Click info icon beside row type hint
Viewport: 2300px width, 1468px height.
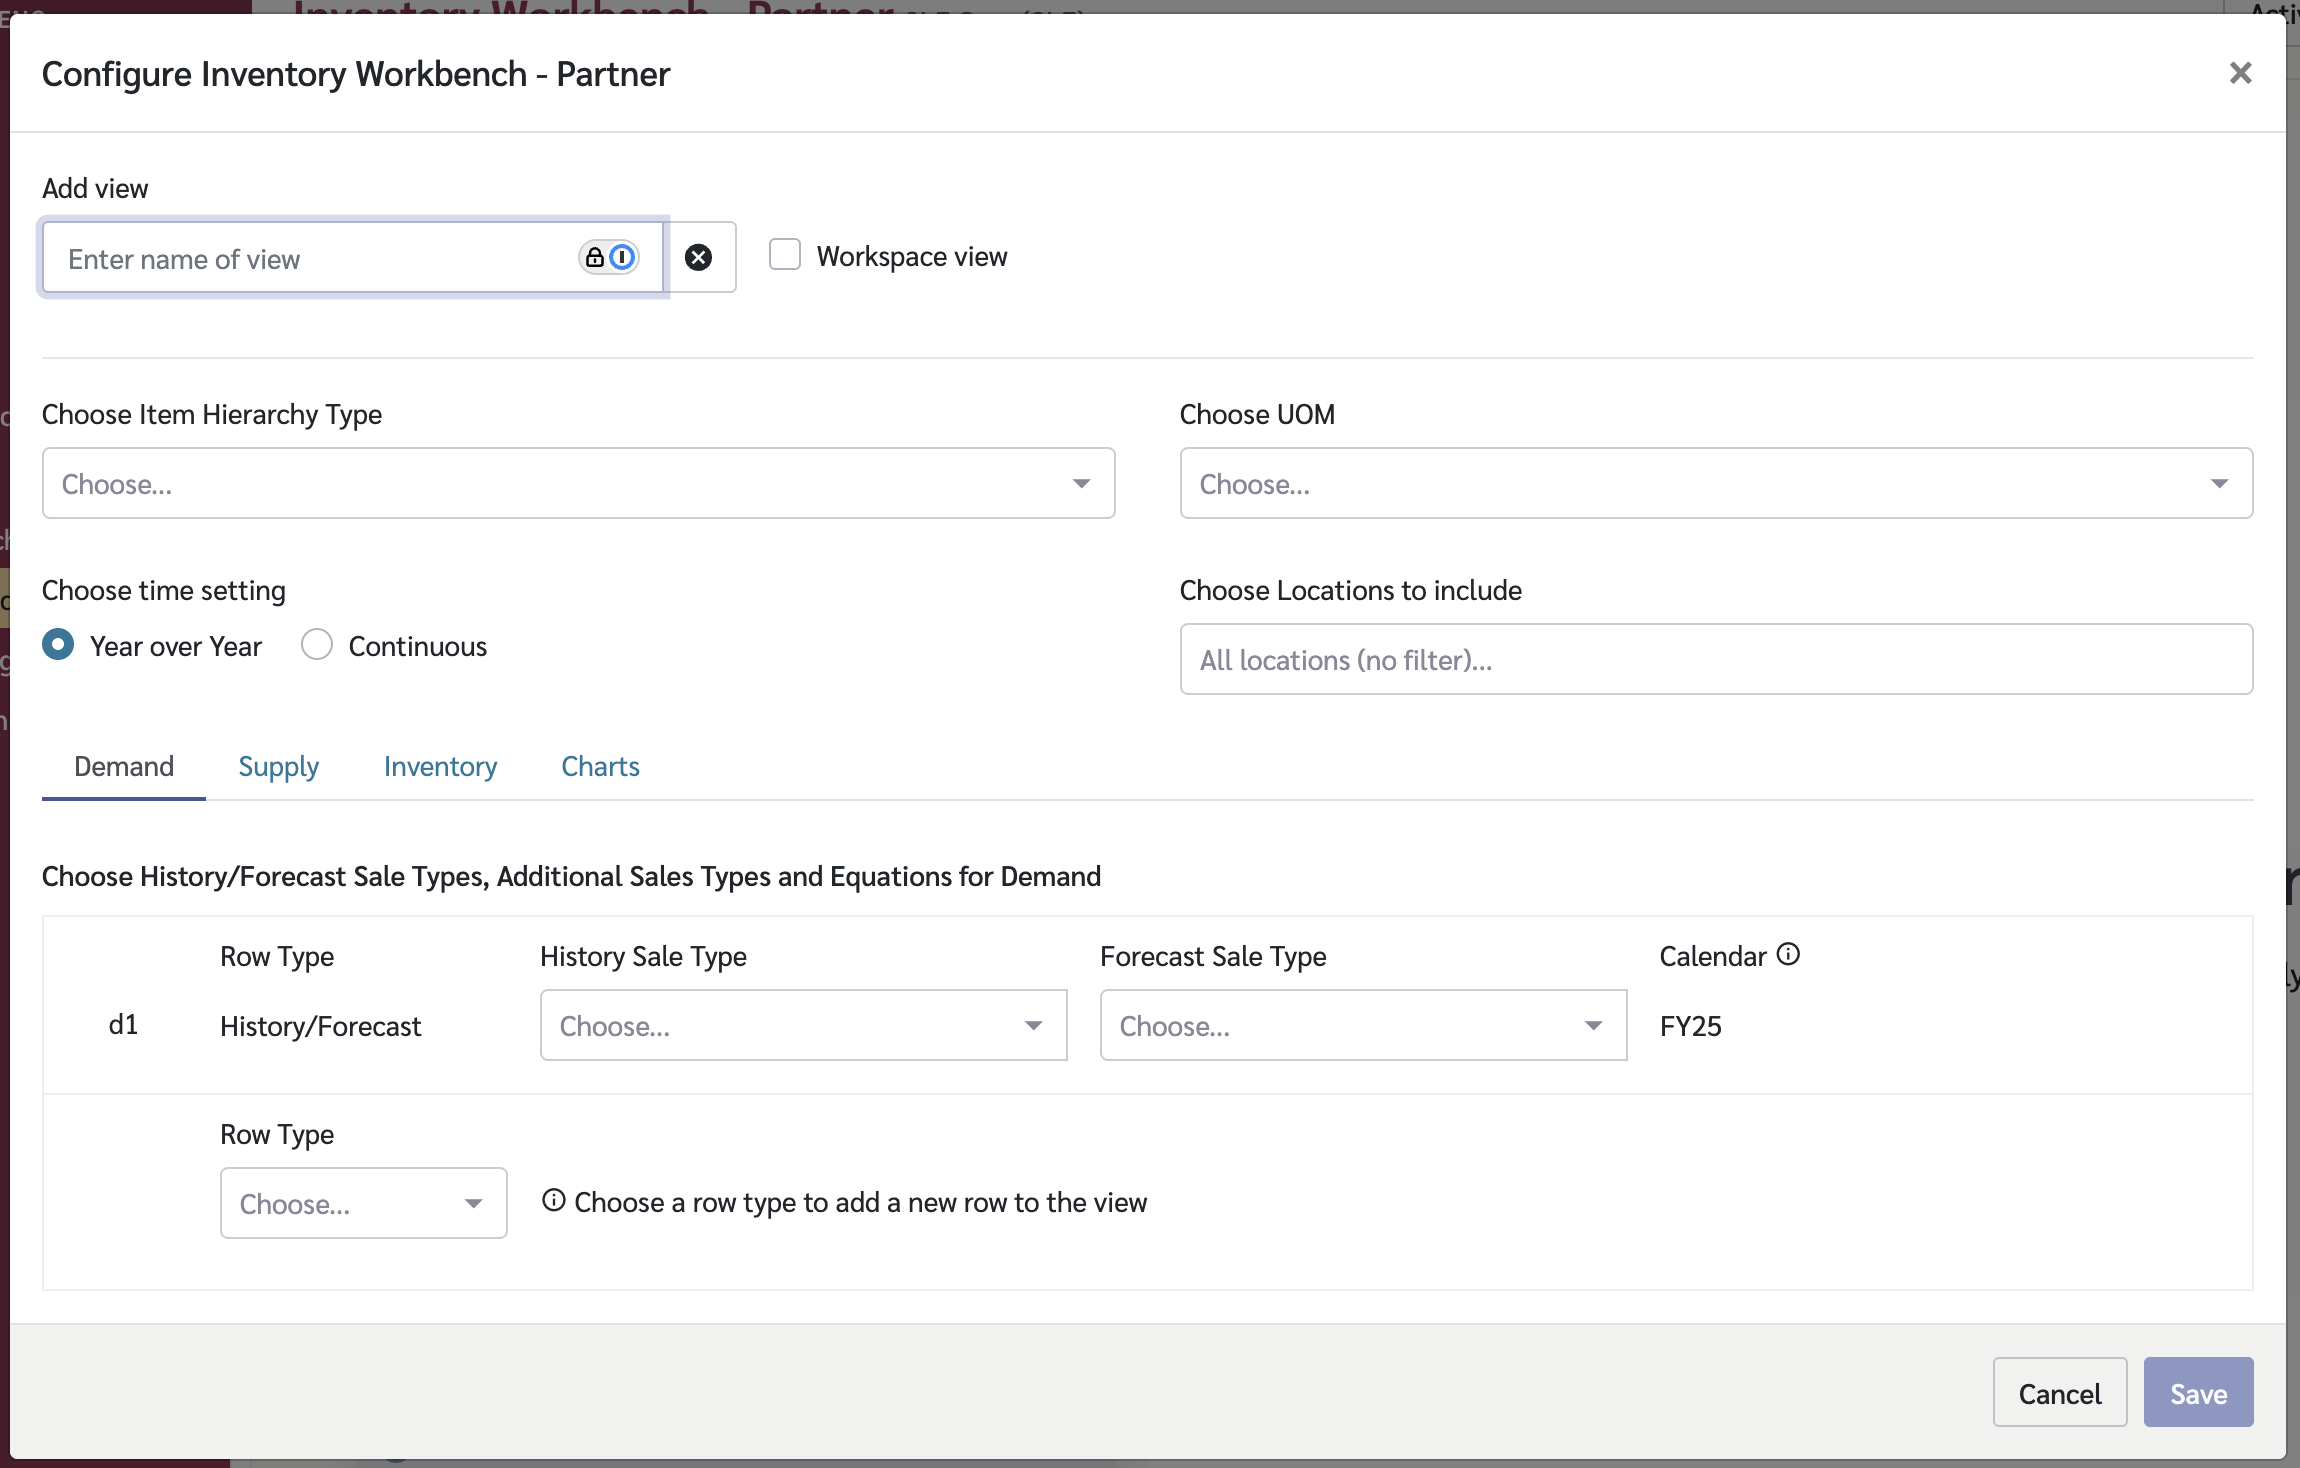pos(553,1201)
